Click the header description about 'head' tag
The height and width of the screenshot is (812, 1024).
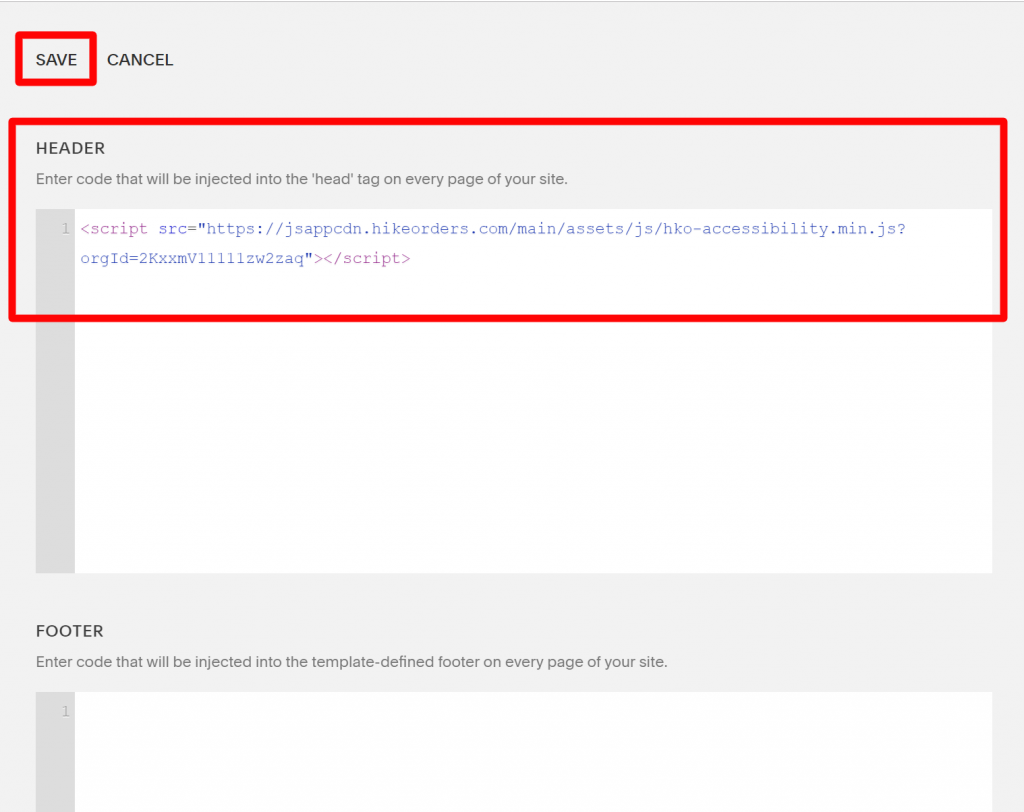coord(302,179)
